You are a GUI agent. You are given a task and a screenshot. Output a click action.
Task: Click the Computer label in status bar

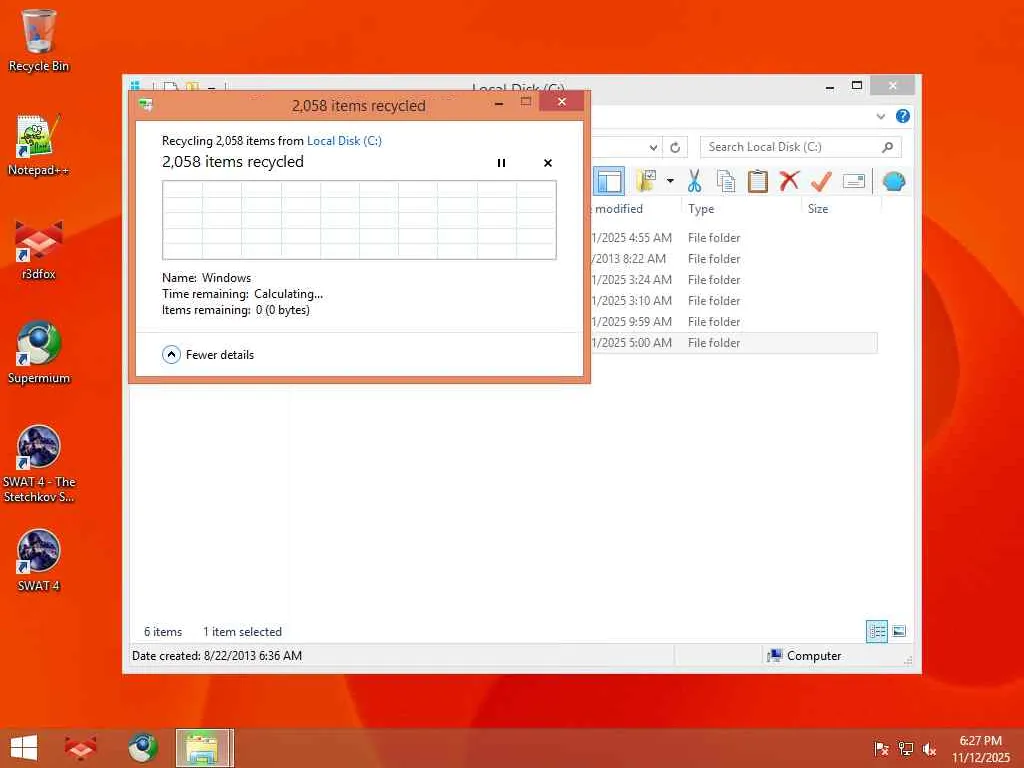[x=814, y=656]
